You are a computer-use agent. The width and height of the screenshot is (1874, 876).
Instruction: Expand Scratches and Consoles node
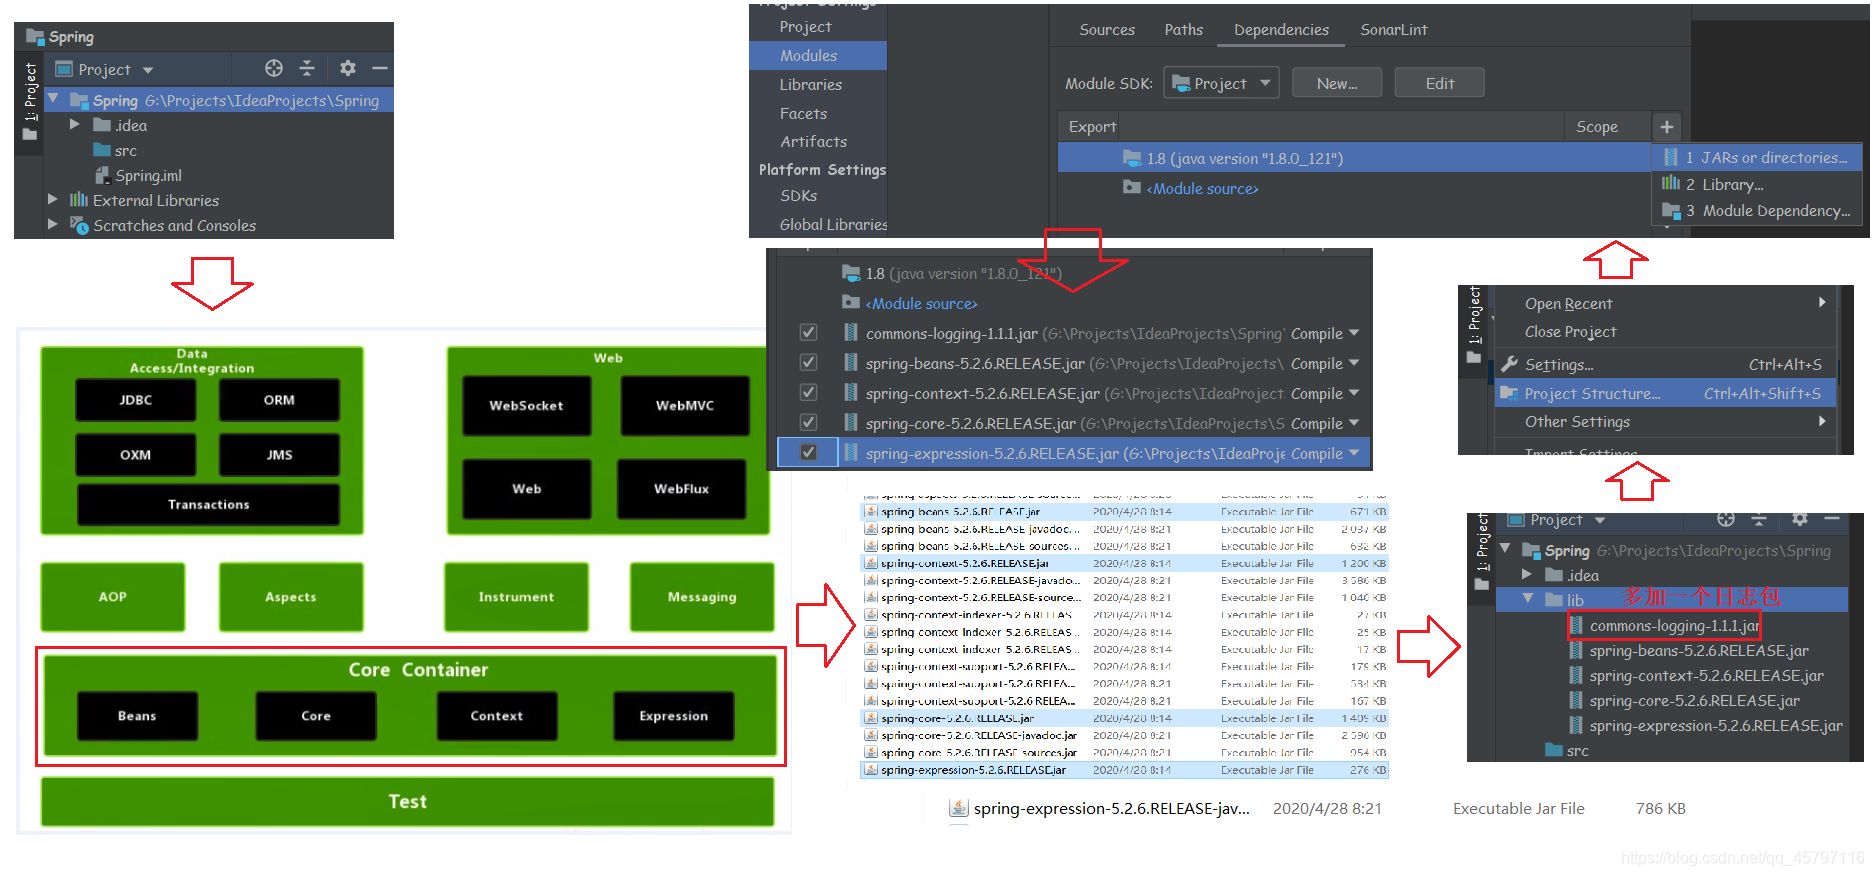(53, 225)
